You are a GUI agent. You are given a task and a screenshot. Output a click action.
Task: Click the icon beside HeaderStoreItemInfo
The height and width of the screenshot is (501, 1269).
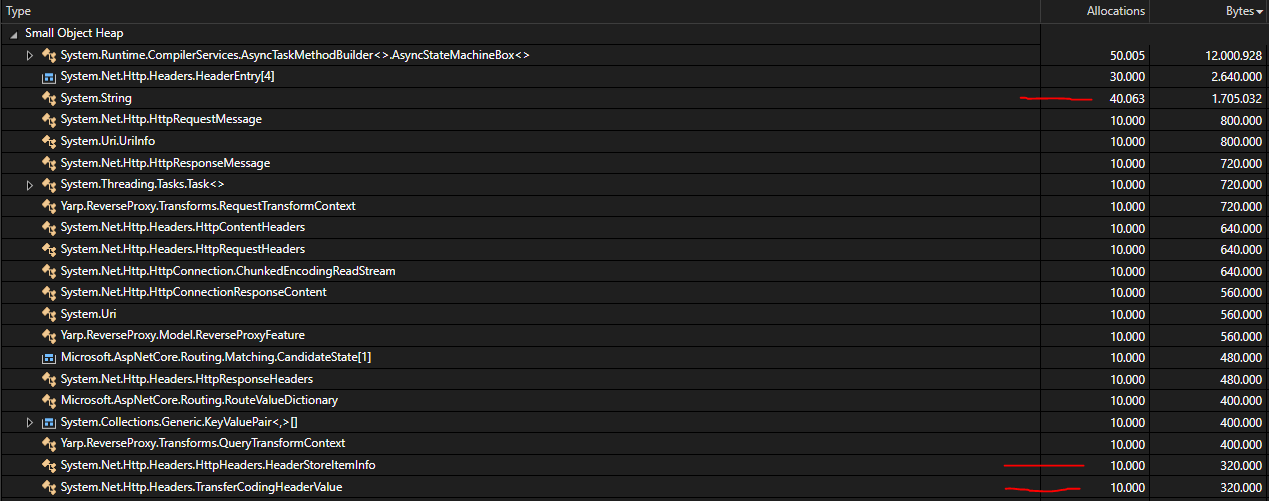(x=48, y=465)
